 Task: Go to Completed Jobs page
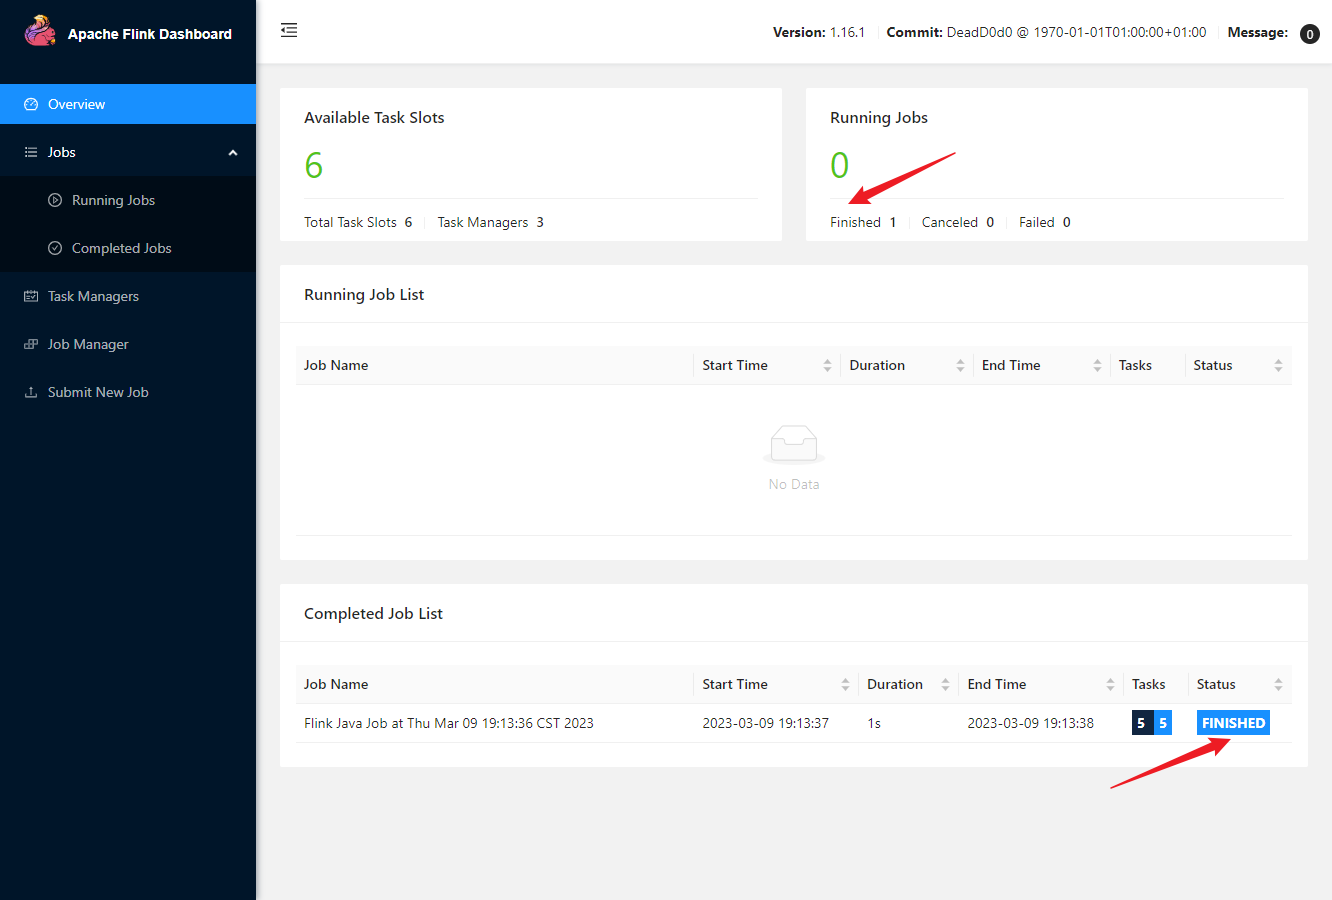tap(128, 248)
